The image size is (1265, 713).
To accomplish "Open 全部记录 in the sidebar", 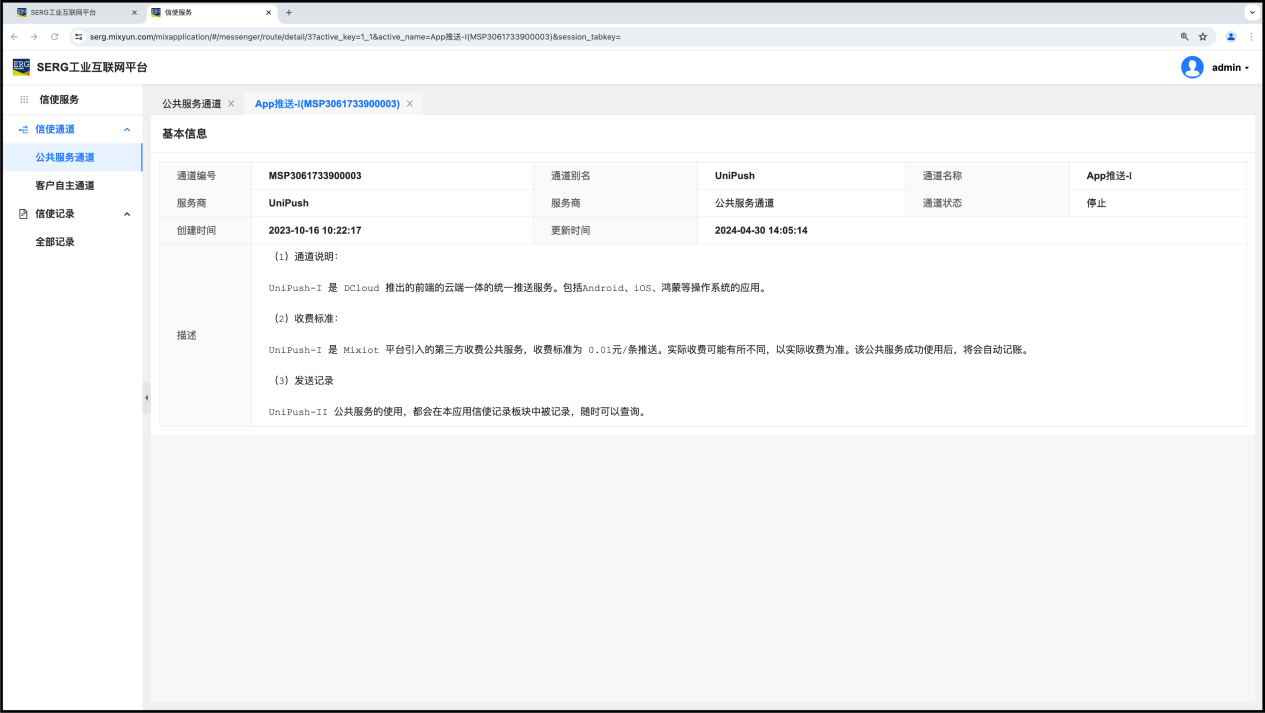I will coord(55,242).
